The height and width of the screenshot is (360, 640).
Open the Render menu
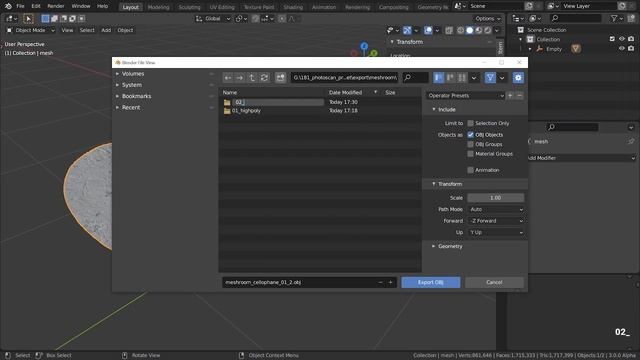click(x=56, y=6)
